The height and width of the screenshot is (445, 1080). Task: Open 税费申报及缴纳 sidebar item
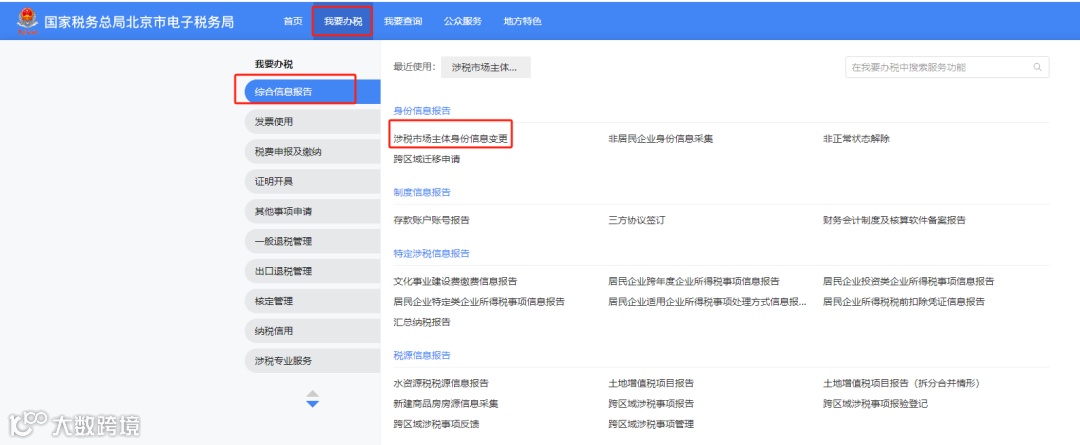pyautogui.click(x=313, y=152)
